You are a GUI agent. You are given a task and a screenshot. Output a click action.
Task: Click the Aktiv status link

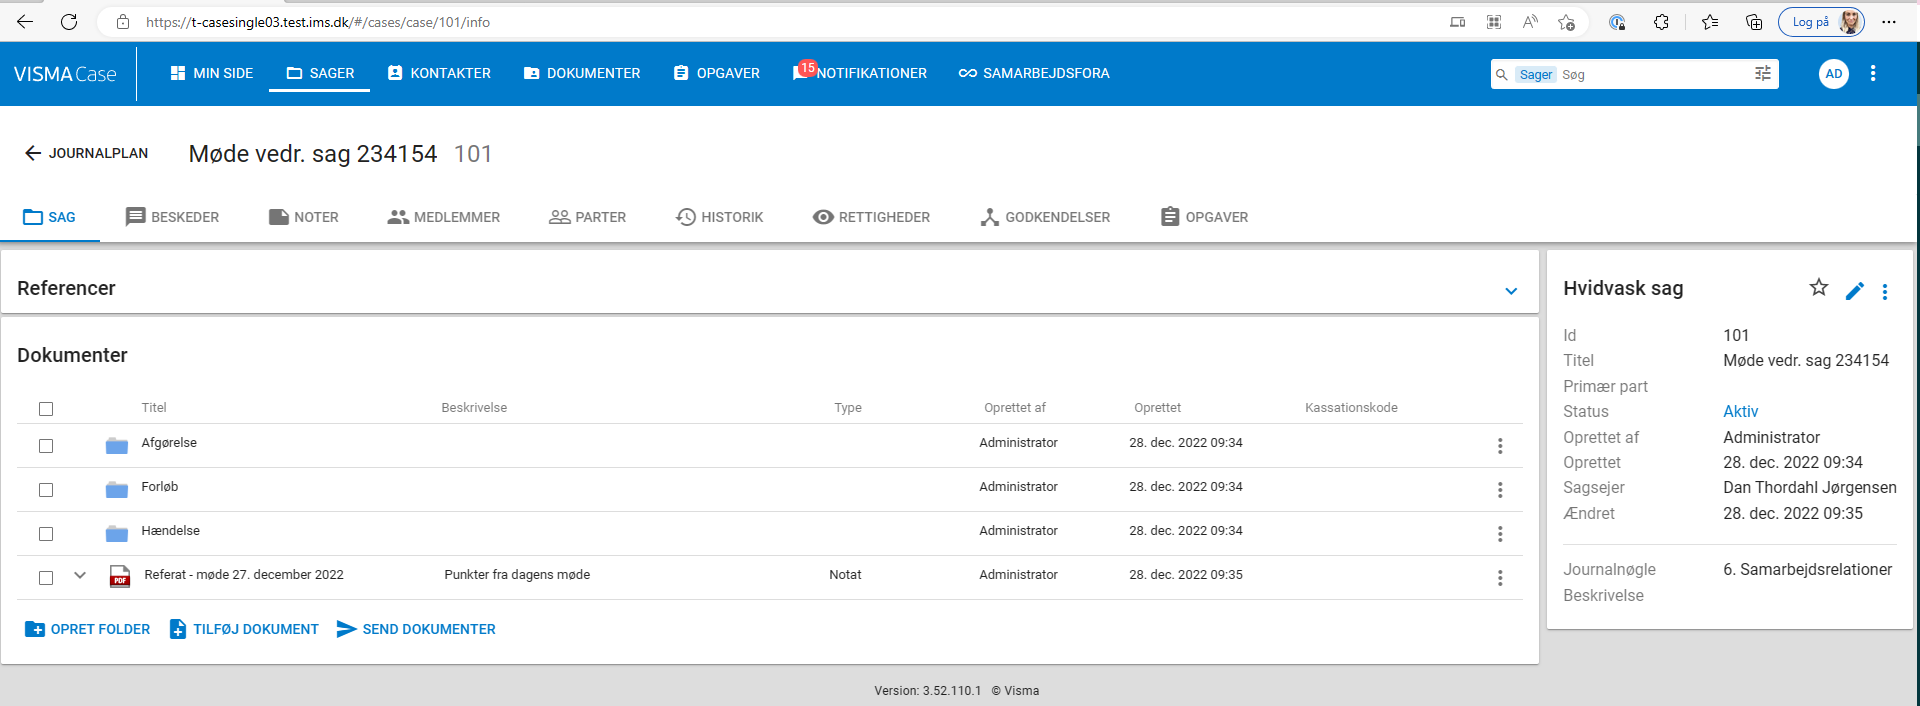1740,411
